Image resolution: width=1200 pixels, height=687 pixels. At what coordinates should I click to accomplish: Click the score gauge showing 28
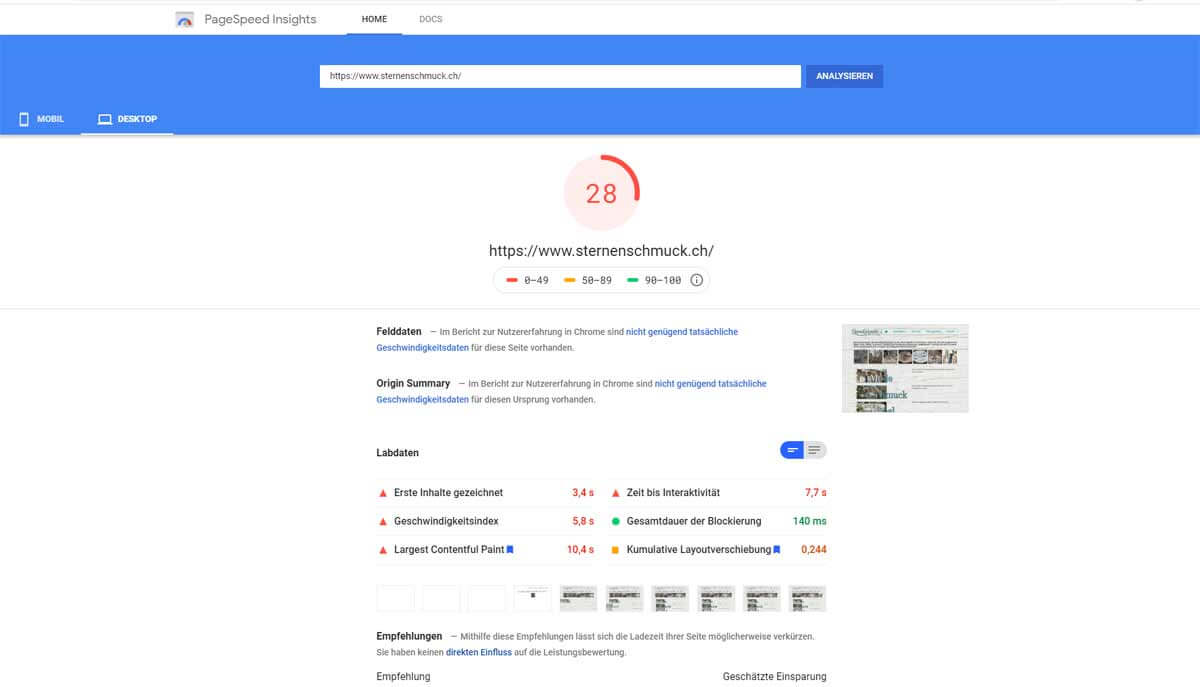coord(601,193)
